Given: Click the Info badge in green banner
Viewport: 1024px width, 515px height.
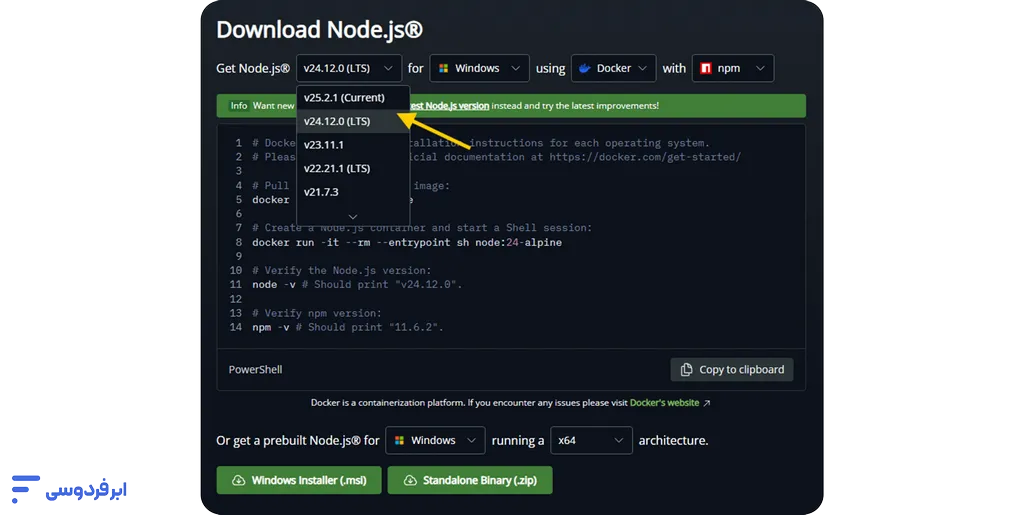Looking at the screenshot, I should [239, 106].
